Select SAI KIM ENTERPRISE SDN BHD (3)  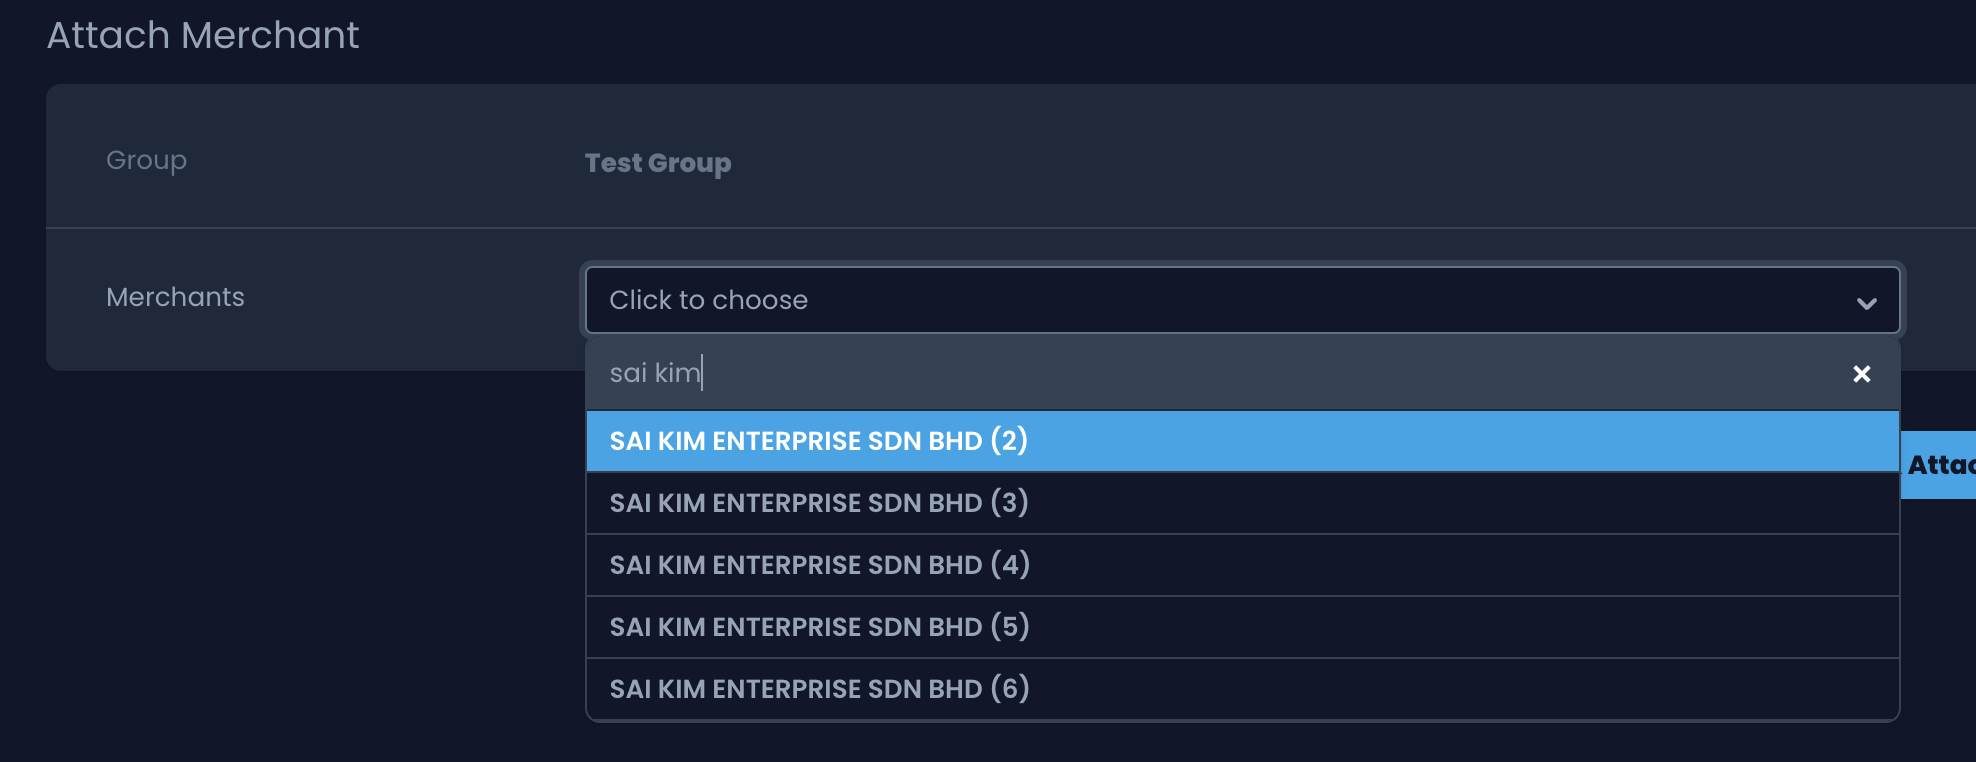pos(818,503)
